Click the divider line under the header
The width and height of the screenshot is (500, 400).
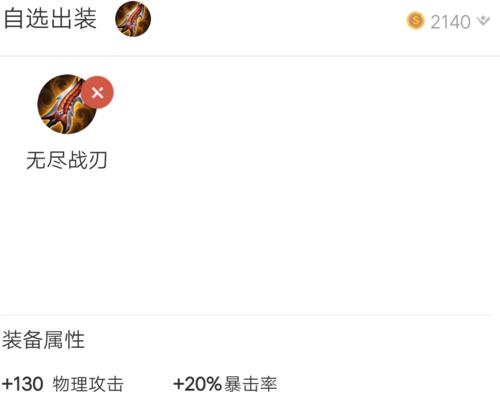pyautogui.click(x=250, y=56)
